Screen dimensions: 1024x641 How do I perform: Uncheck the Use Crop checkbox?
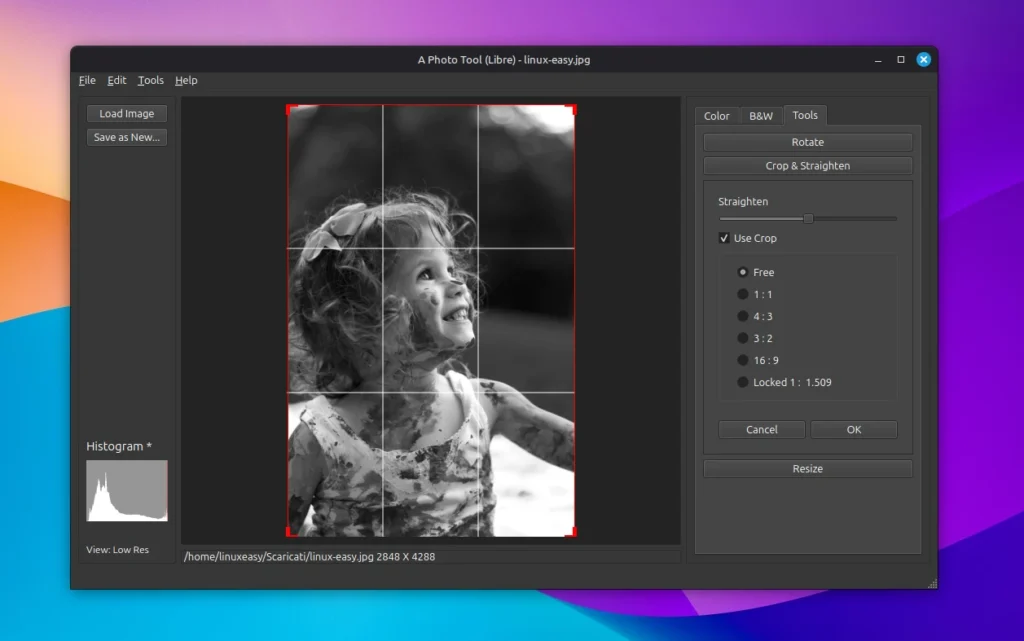coord(725,238)
